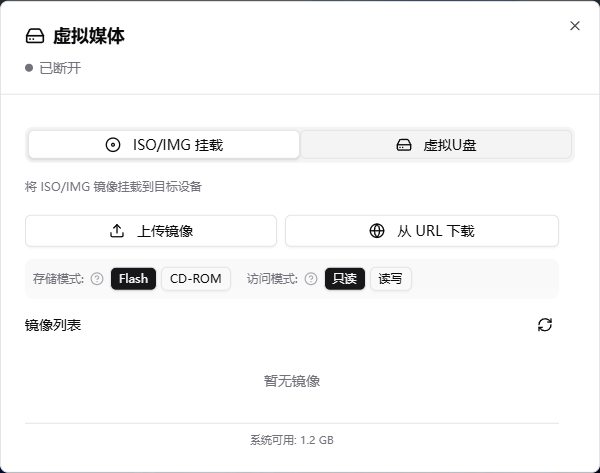
Task: Click the upload arrow icon
Action: click(x=117, y=231)
